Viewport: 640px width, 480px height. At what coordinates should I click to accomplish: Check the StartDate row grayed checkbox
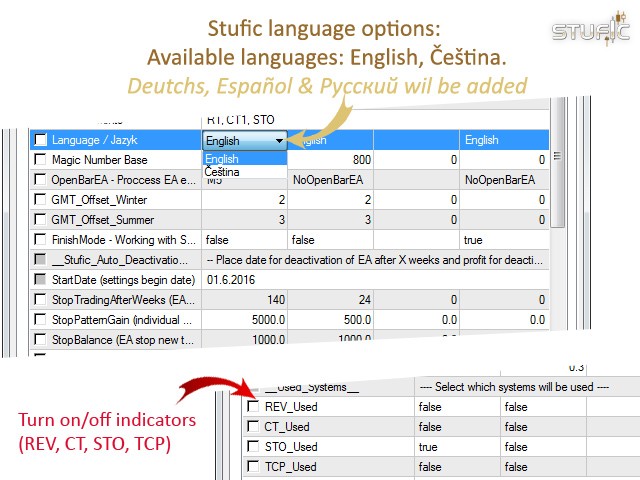[x=40, y=280]
